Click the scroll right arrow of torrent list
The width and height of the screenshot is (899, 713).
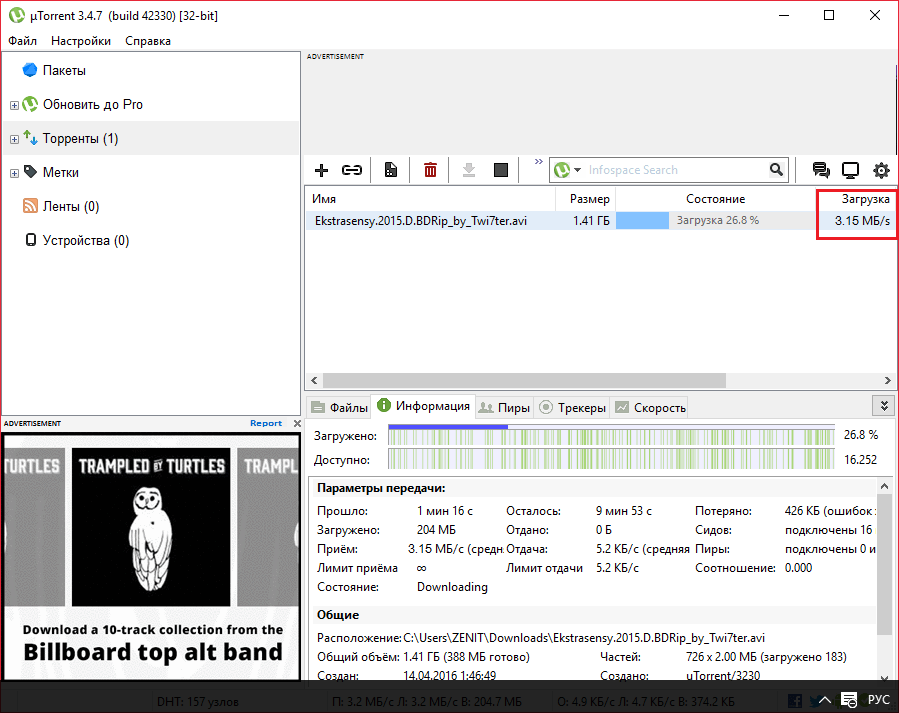click(x=888, y=381)
